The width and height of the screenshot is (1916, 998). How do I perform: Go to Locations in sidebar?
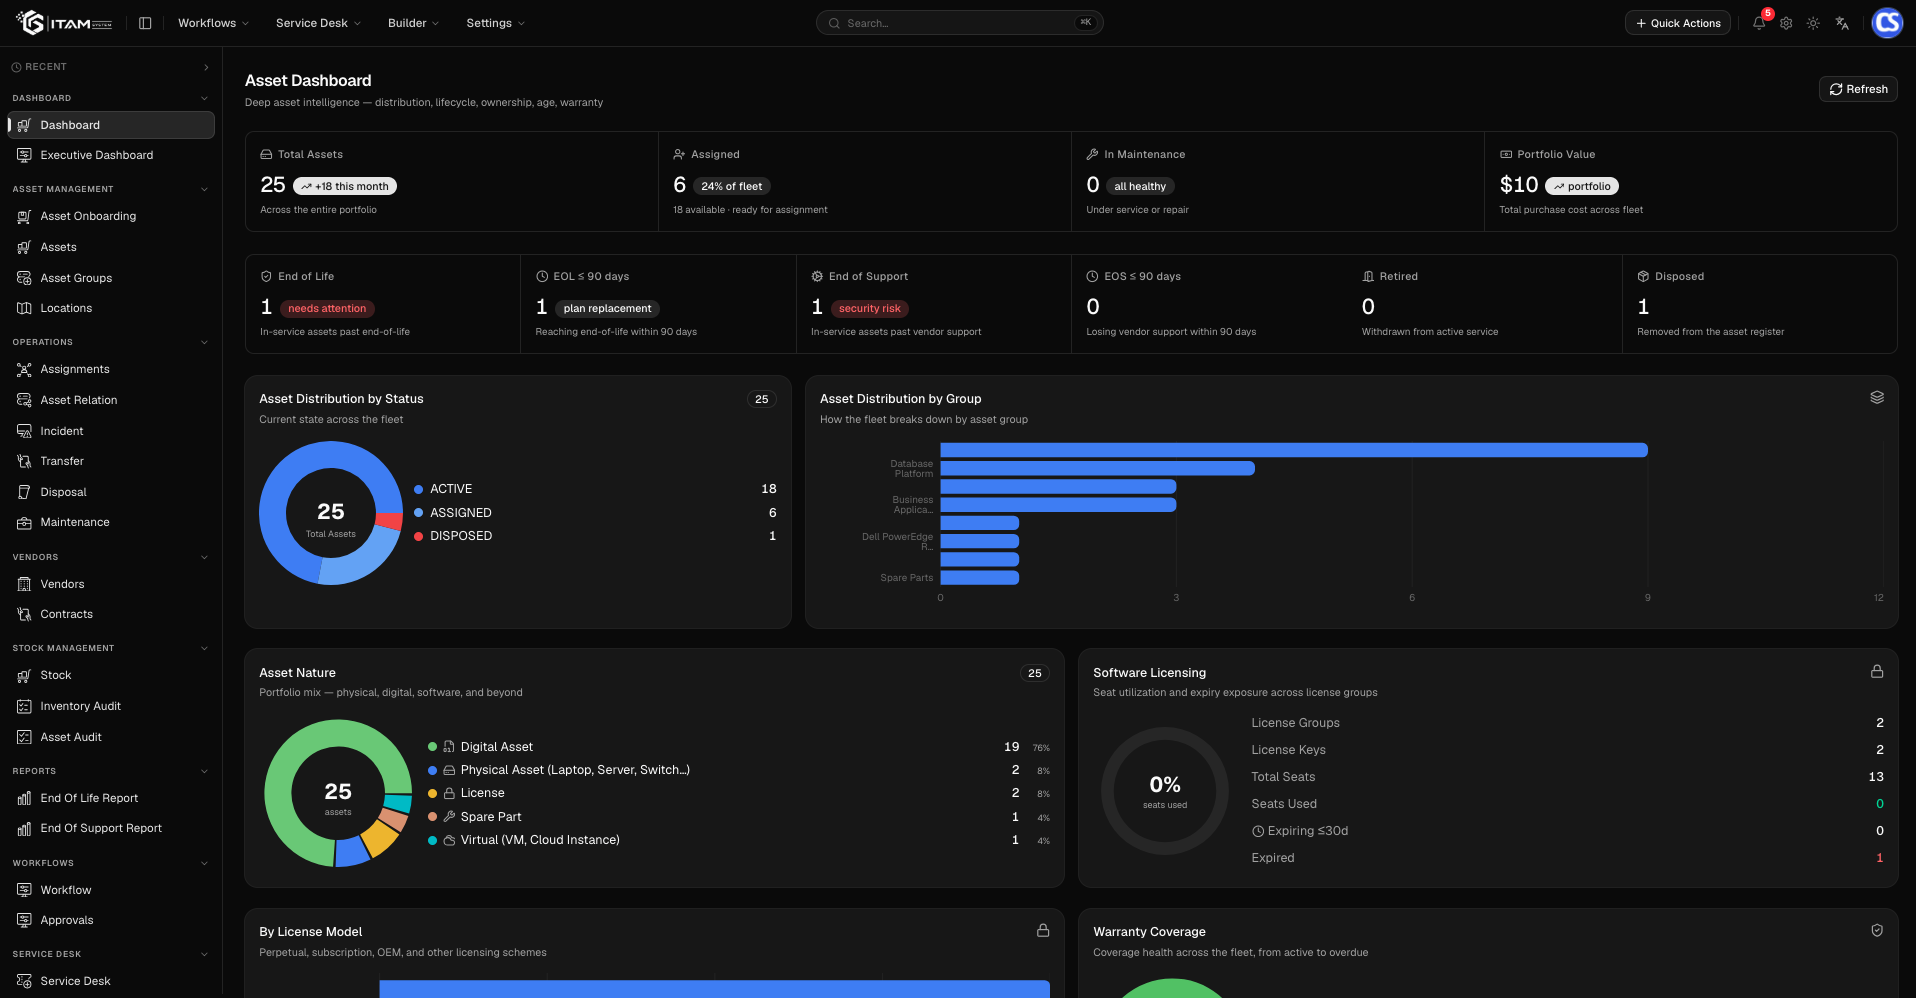click(111, 308)
